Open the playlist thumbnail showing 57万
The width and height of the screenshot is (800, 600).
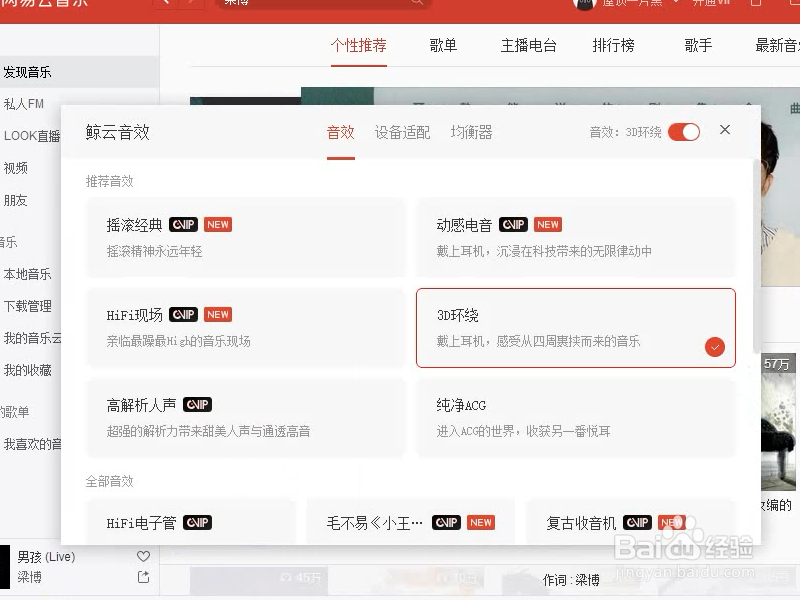[778, 422]
